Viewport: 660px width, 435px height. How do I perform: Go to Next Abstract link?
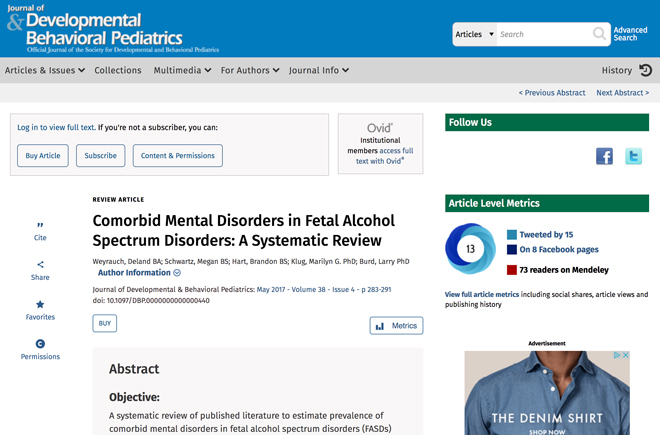tap(622, 93)
